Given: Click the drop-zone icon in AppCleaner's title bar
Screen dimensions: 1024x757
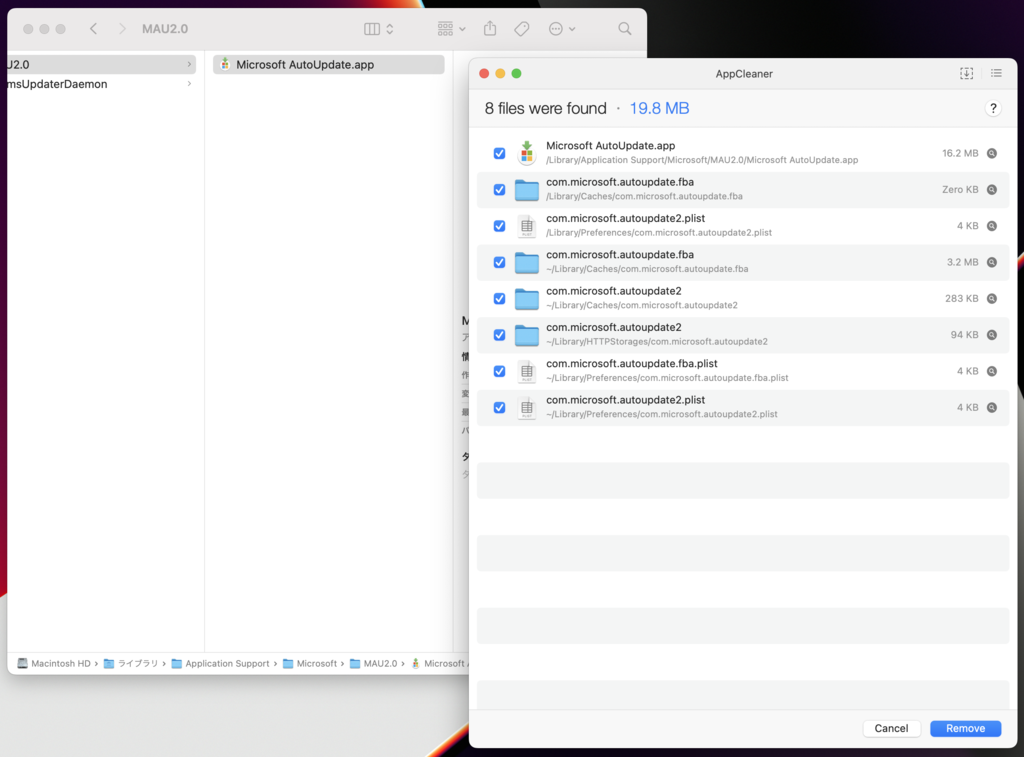Looking at the screenshot, I should pos(966,73).
